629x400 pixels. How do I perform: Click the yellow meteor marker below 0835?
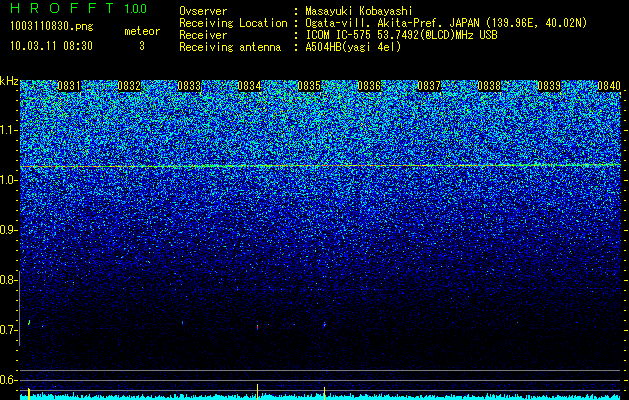[324, 393]
